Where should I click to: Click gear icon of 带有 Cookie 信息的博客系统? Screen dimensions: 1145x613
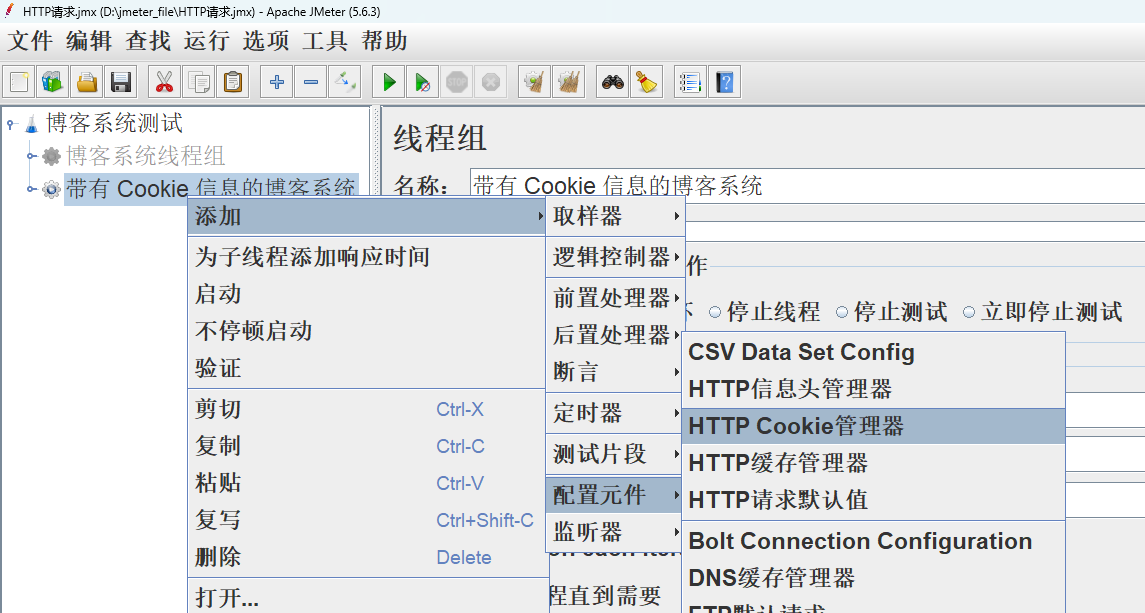(x=51, y=189)
